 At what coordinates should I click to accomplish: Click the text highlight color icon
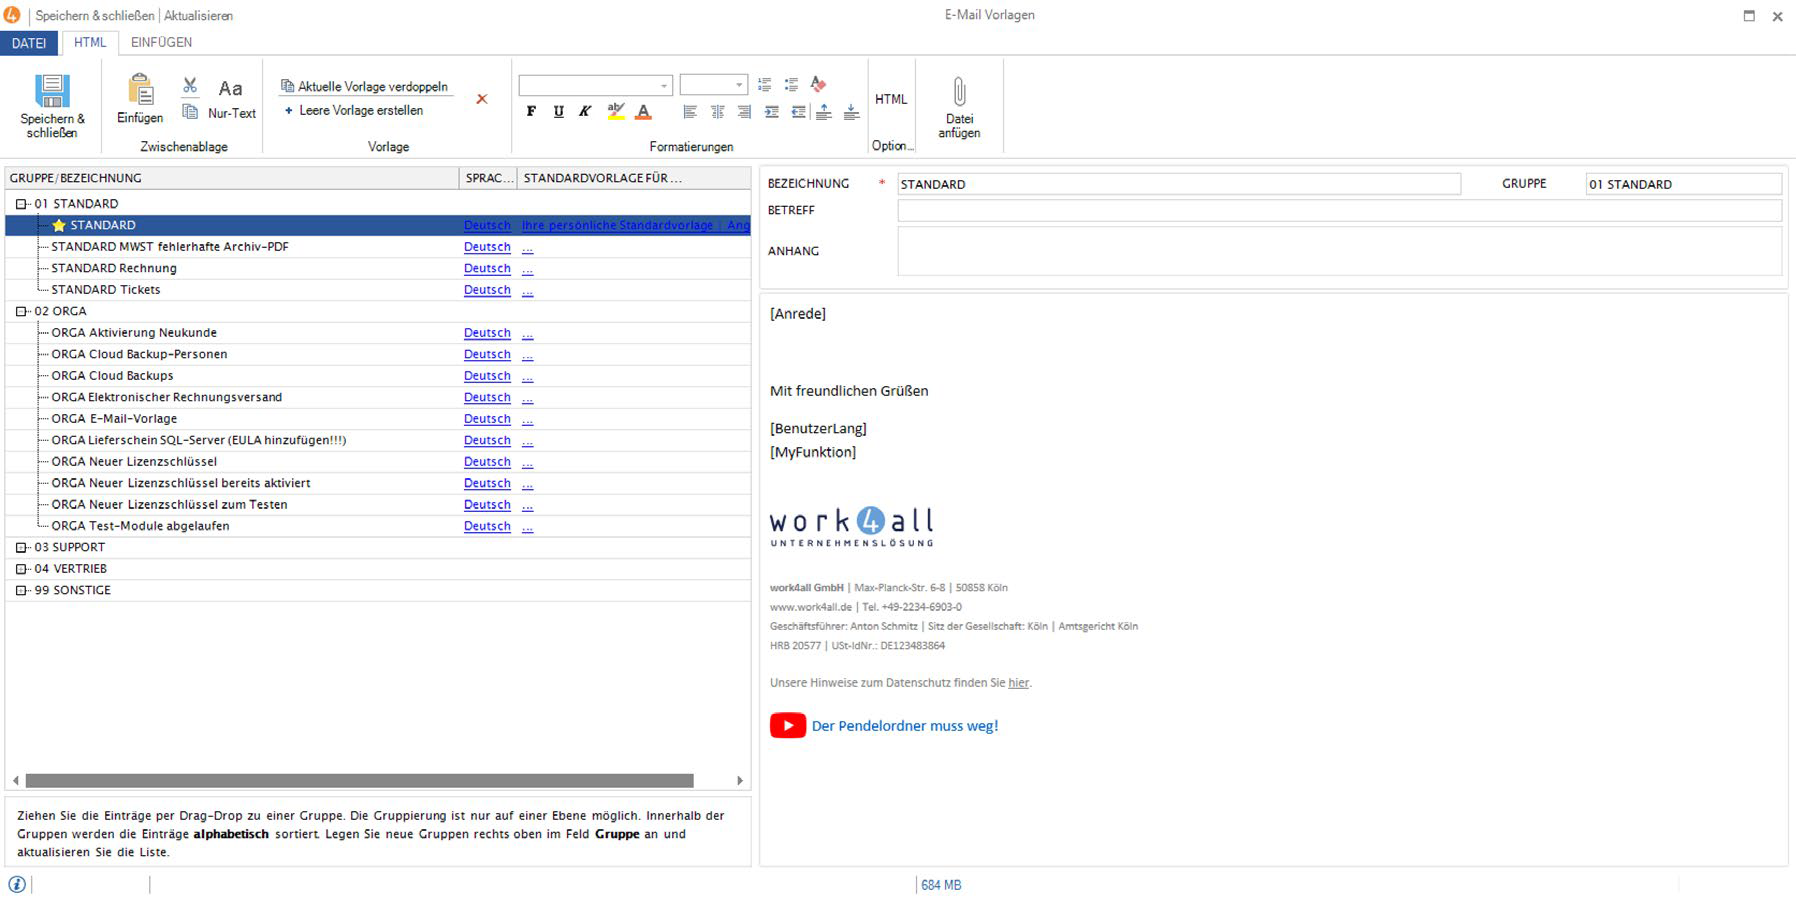[616, 112]
